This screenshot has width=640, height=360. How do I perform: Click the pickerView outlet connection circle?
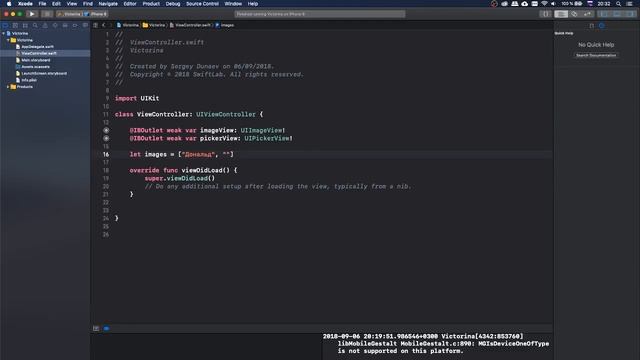[106, 138]
